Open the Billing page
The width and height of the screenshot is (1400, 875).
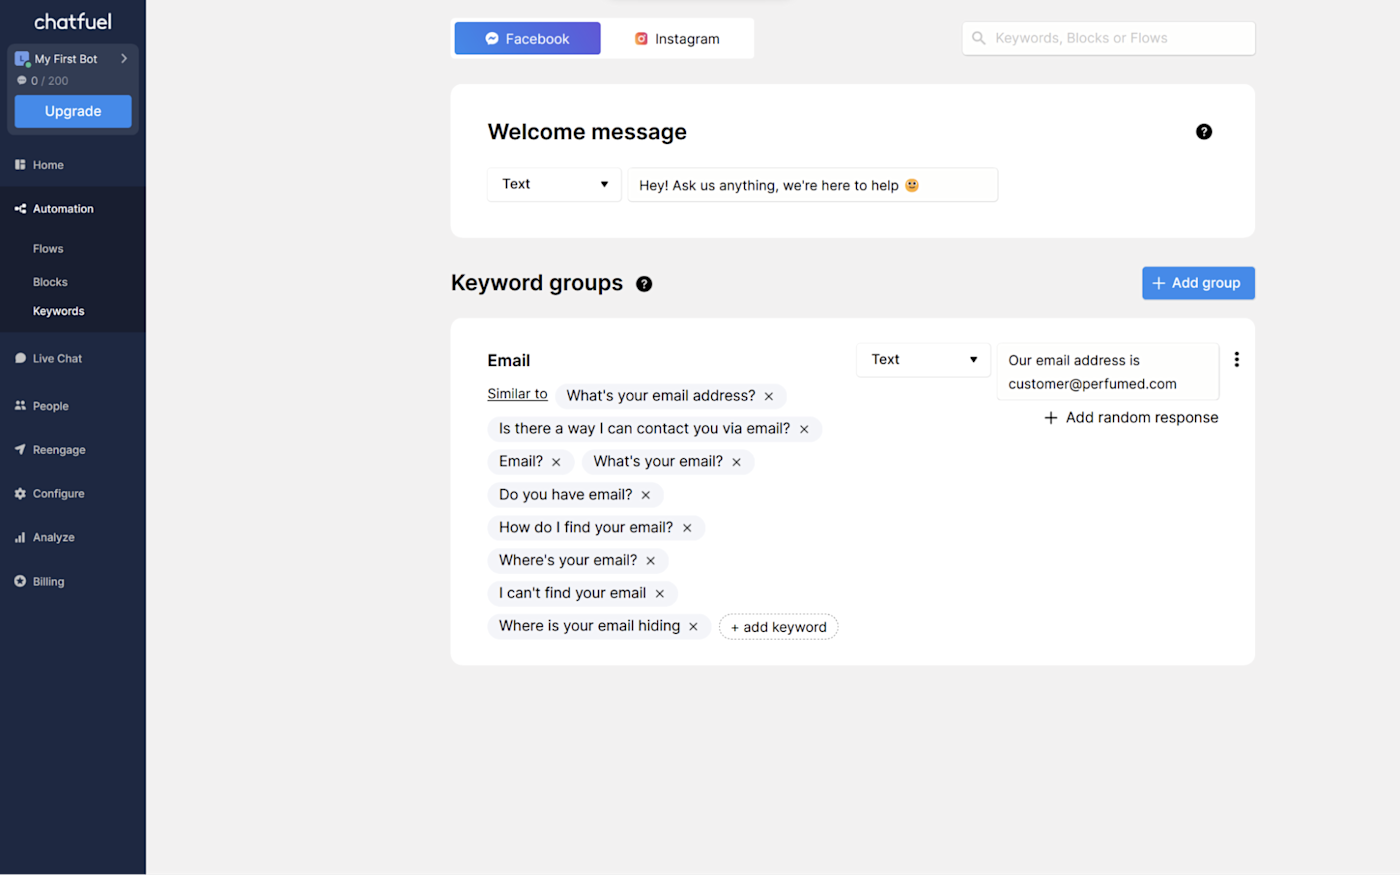coord(48,582)
